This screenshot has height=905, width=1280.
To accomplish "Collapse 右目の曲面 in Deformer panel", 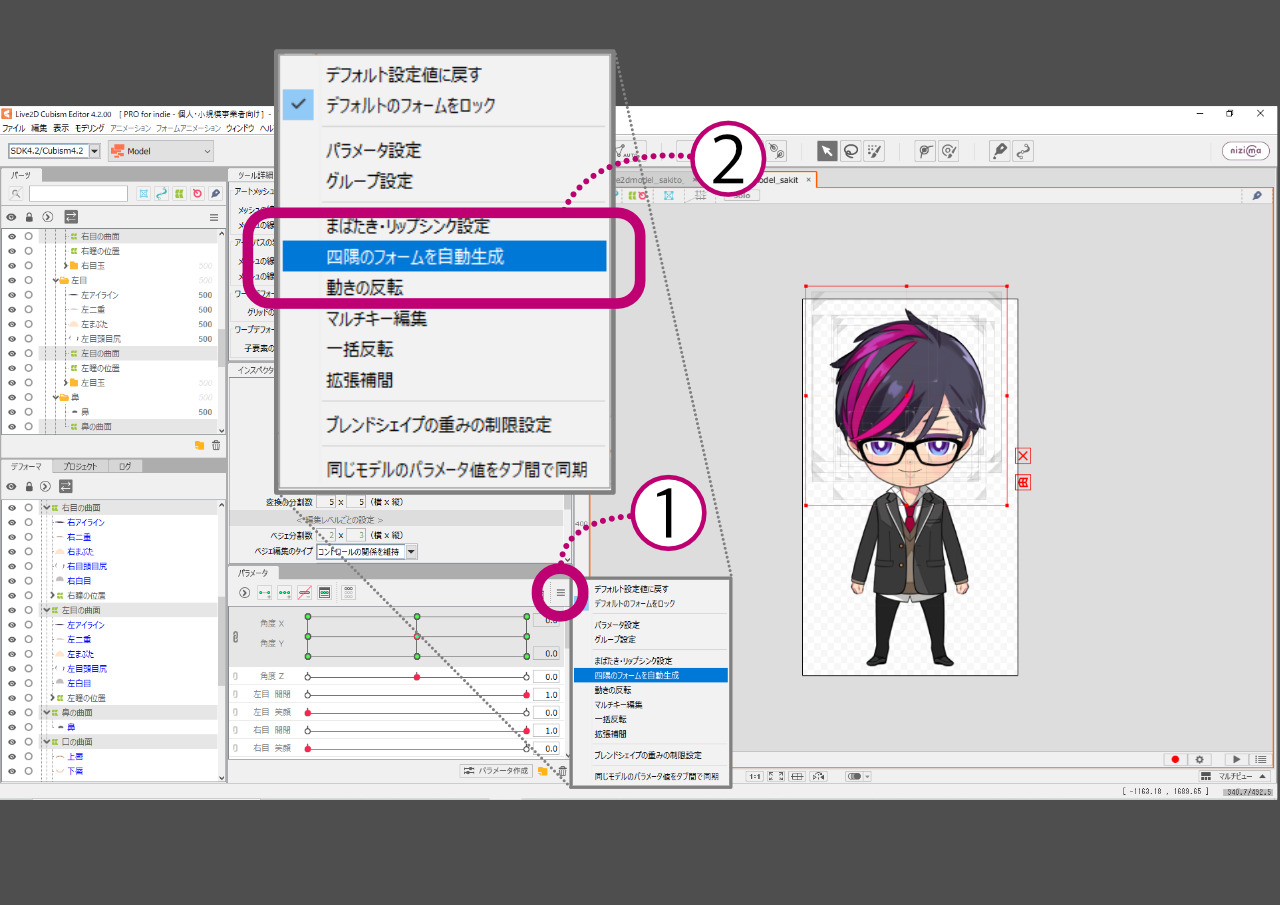I will [x=47, y=508].
